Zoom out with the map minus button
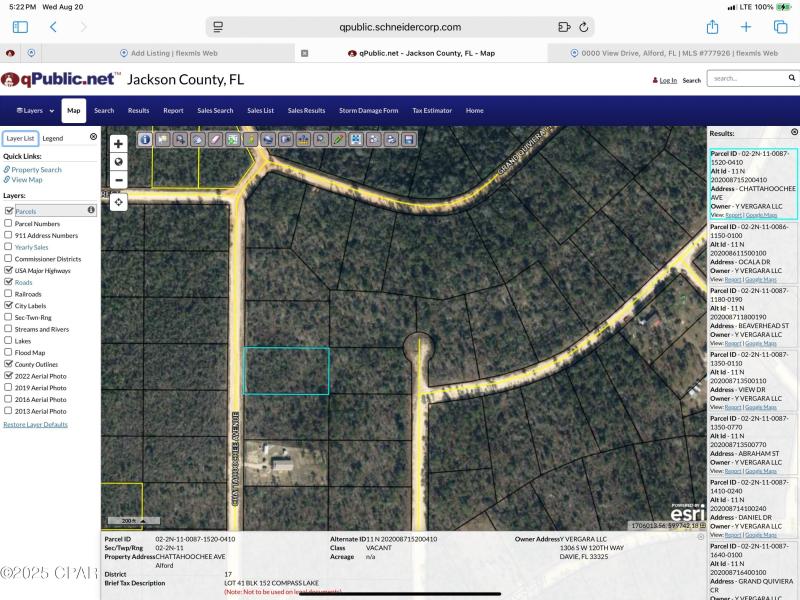This screenshot has height=600, width=800. [x=118, y=180]
